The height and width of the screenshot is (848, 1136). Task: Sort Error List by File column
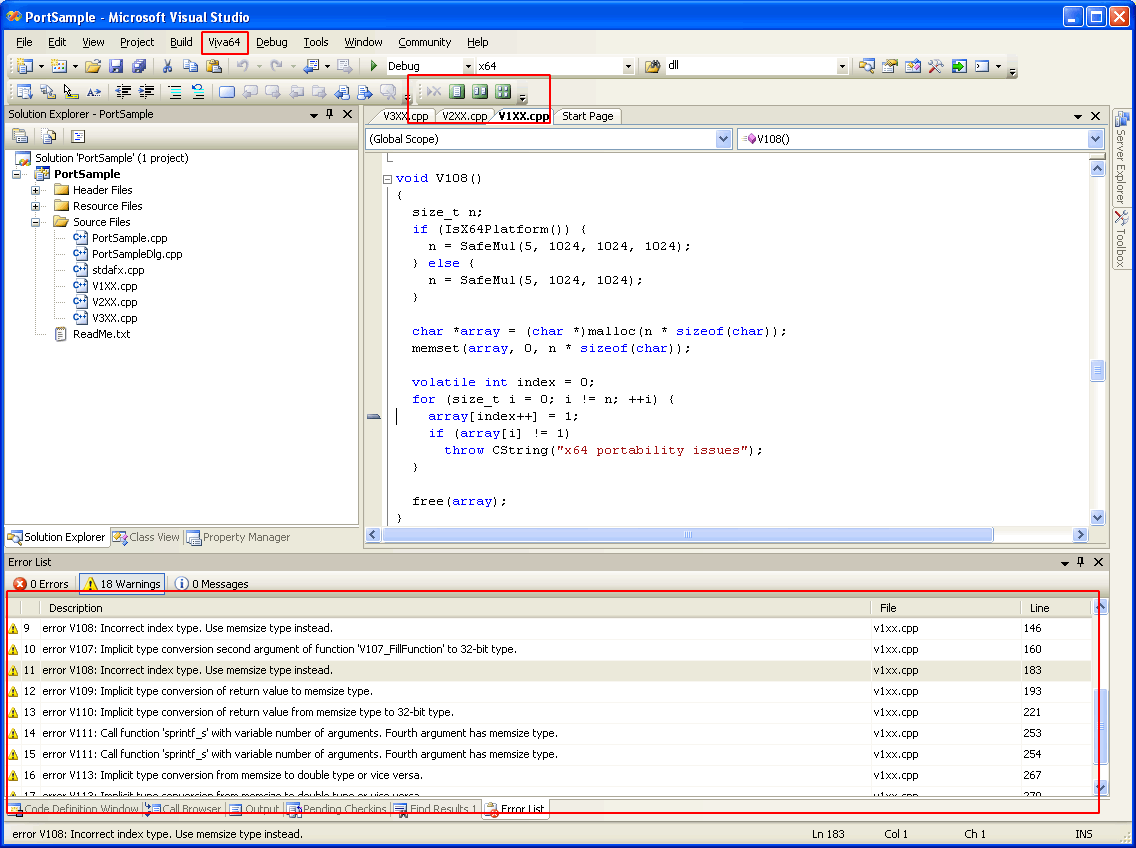pyautogui.click(x=945, y=608)
